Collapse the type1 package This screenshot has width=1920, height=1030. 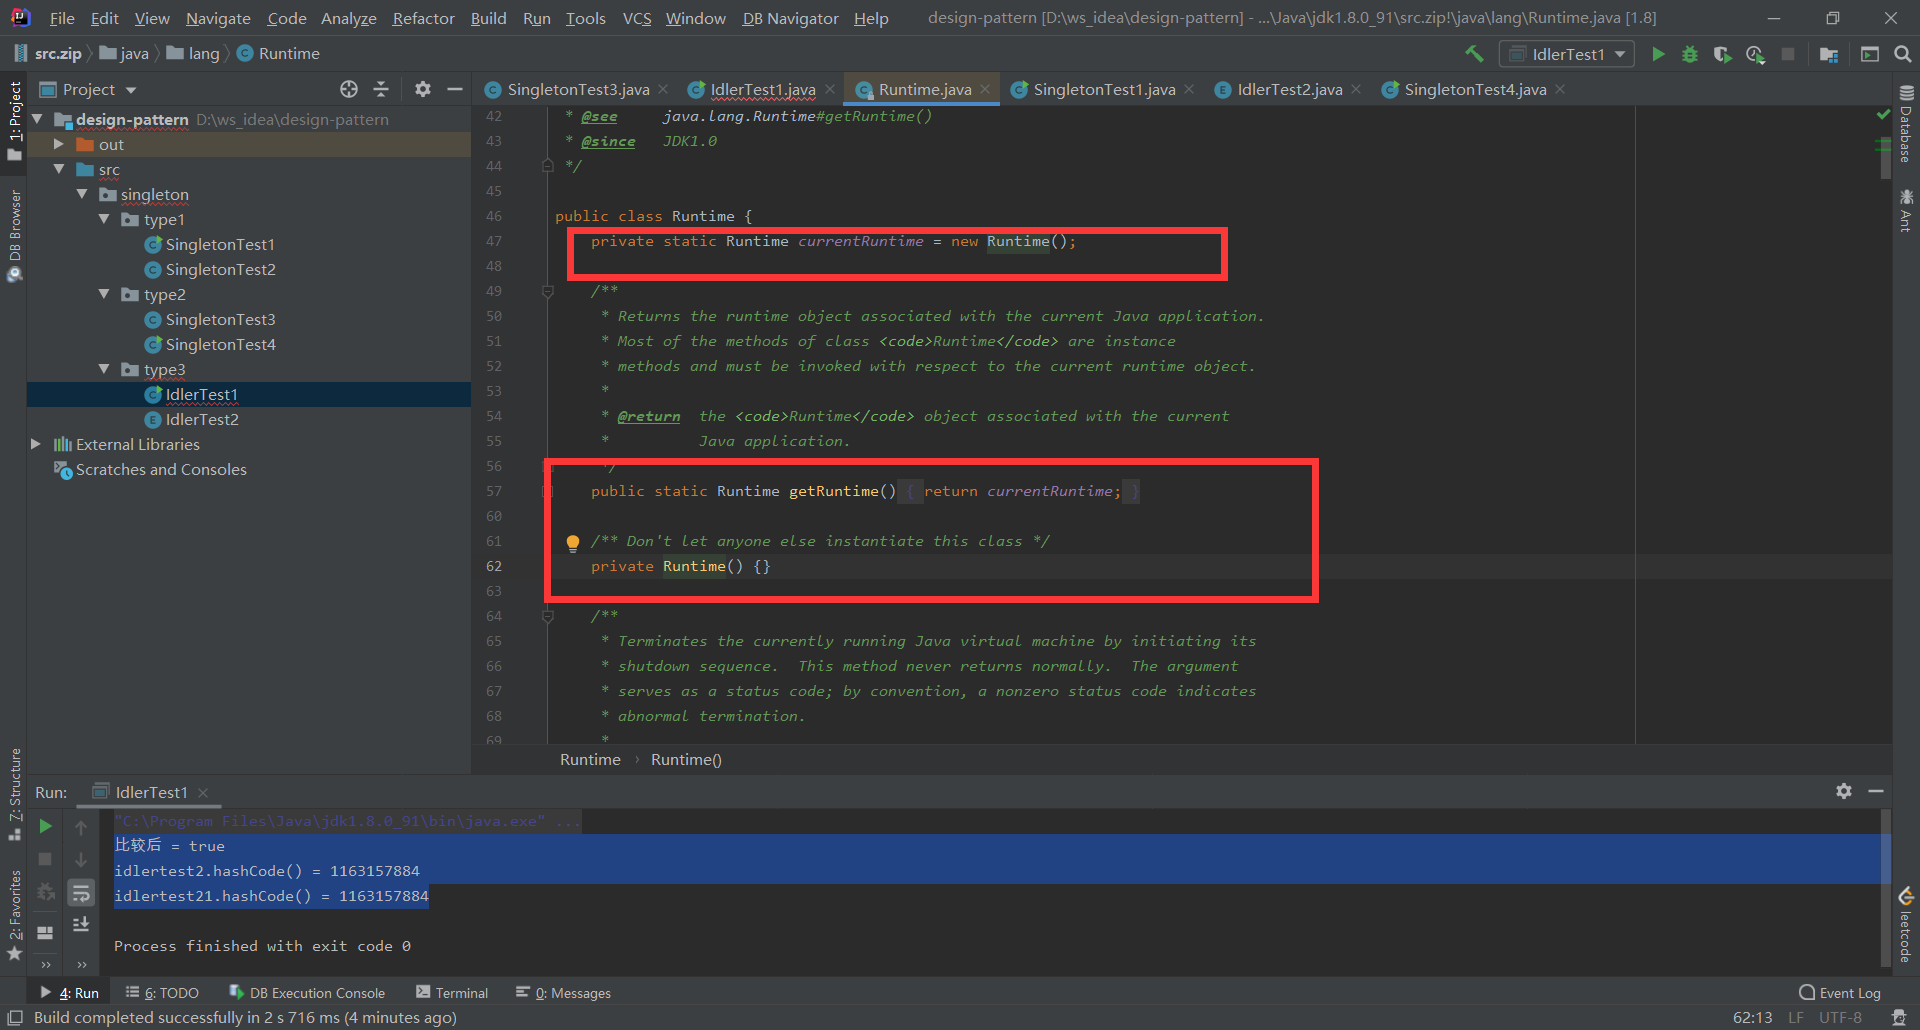pyautogui.click(x=104, y=219)
